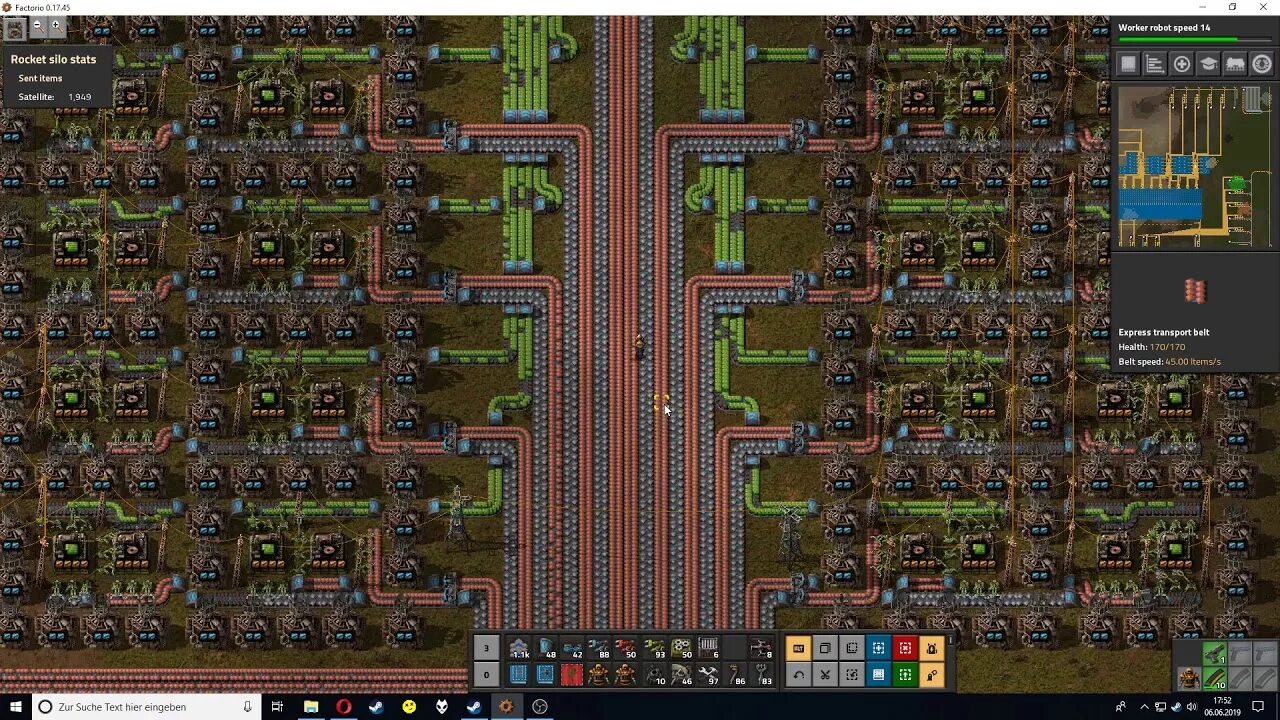1280x720 pixels.
Task: Open the notification center icon
Action: (x=1258, y=707)
